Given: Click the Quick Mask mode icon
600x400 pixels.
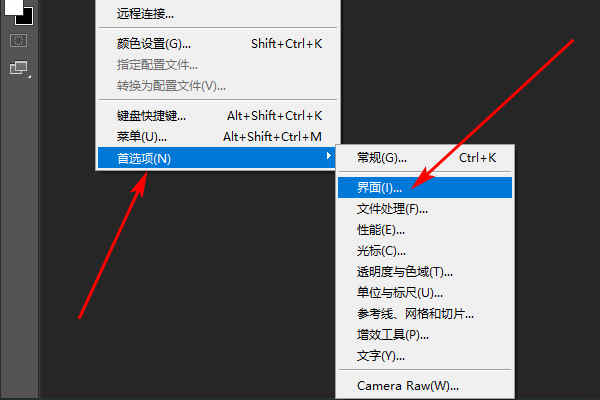Looking at the screenshot, I should 18,41.
